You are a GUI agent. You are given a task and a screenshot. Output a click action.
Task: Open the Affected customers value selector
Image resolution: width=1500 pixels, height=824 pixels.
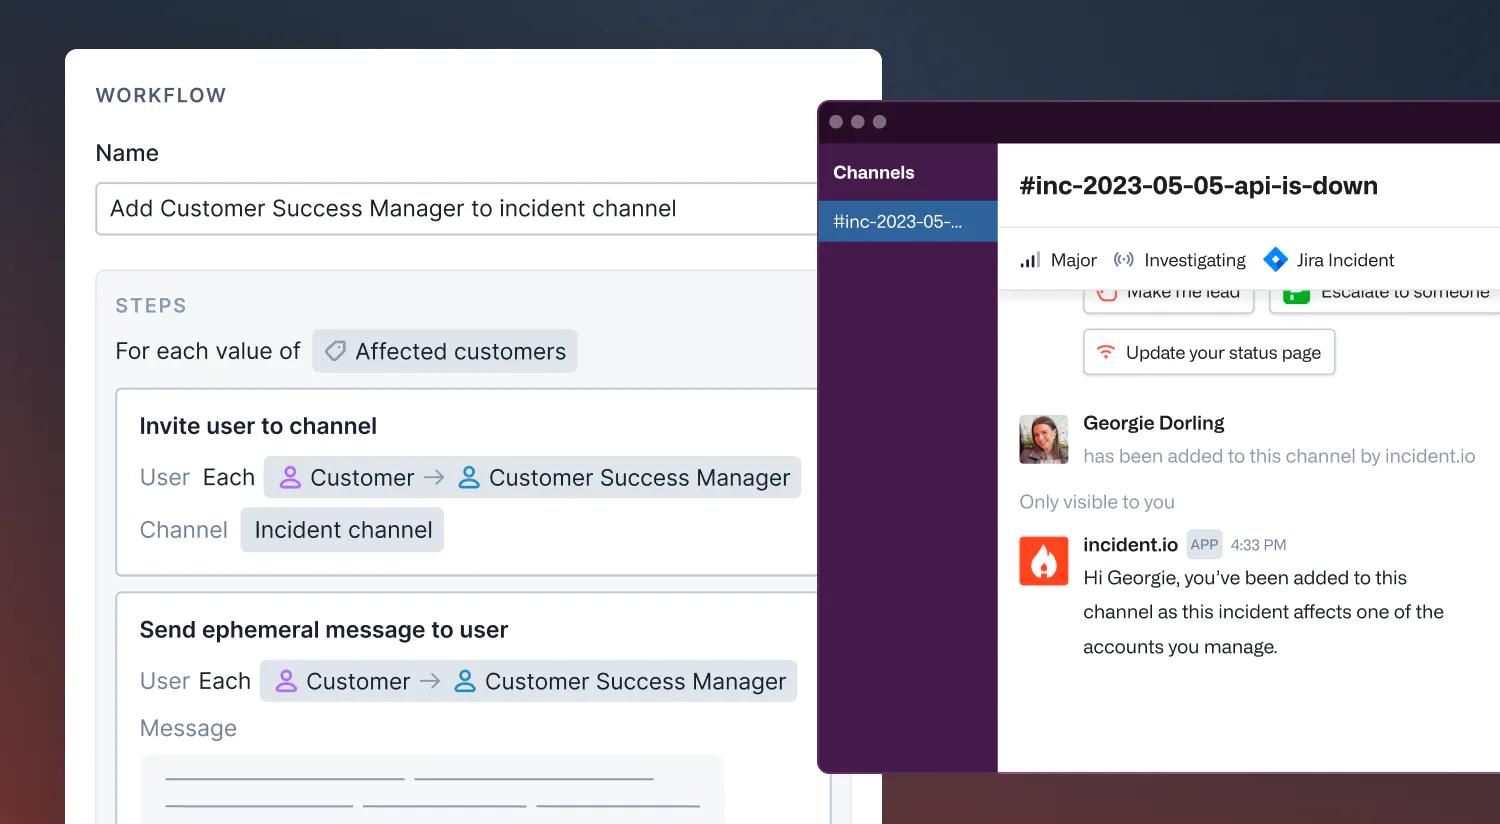tap(444, 351)
